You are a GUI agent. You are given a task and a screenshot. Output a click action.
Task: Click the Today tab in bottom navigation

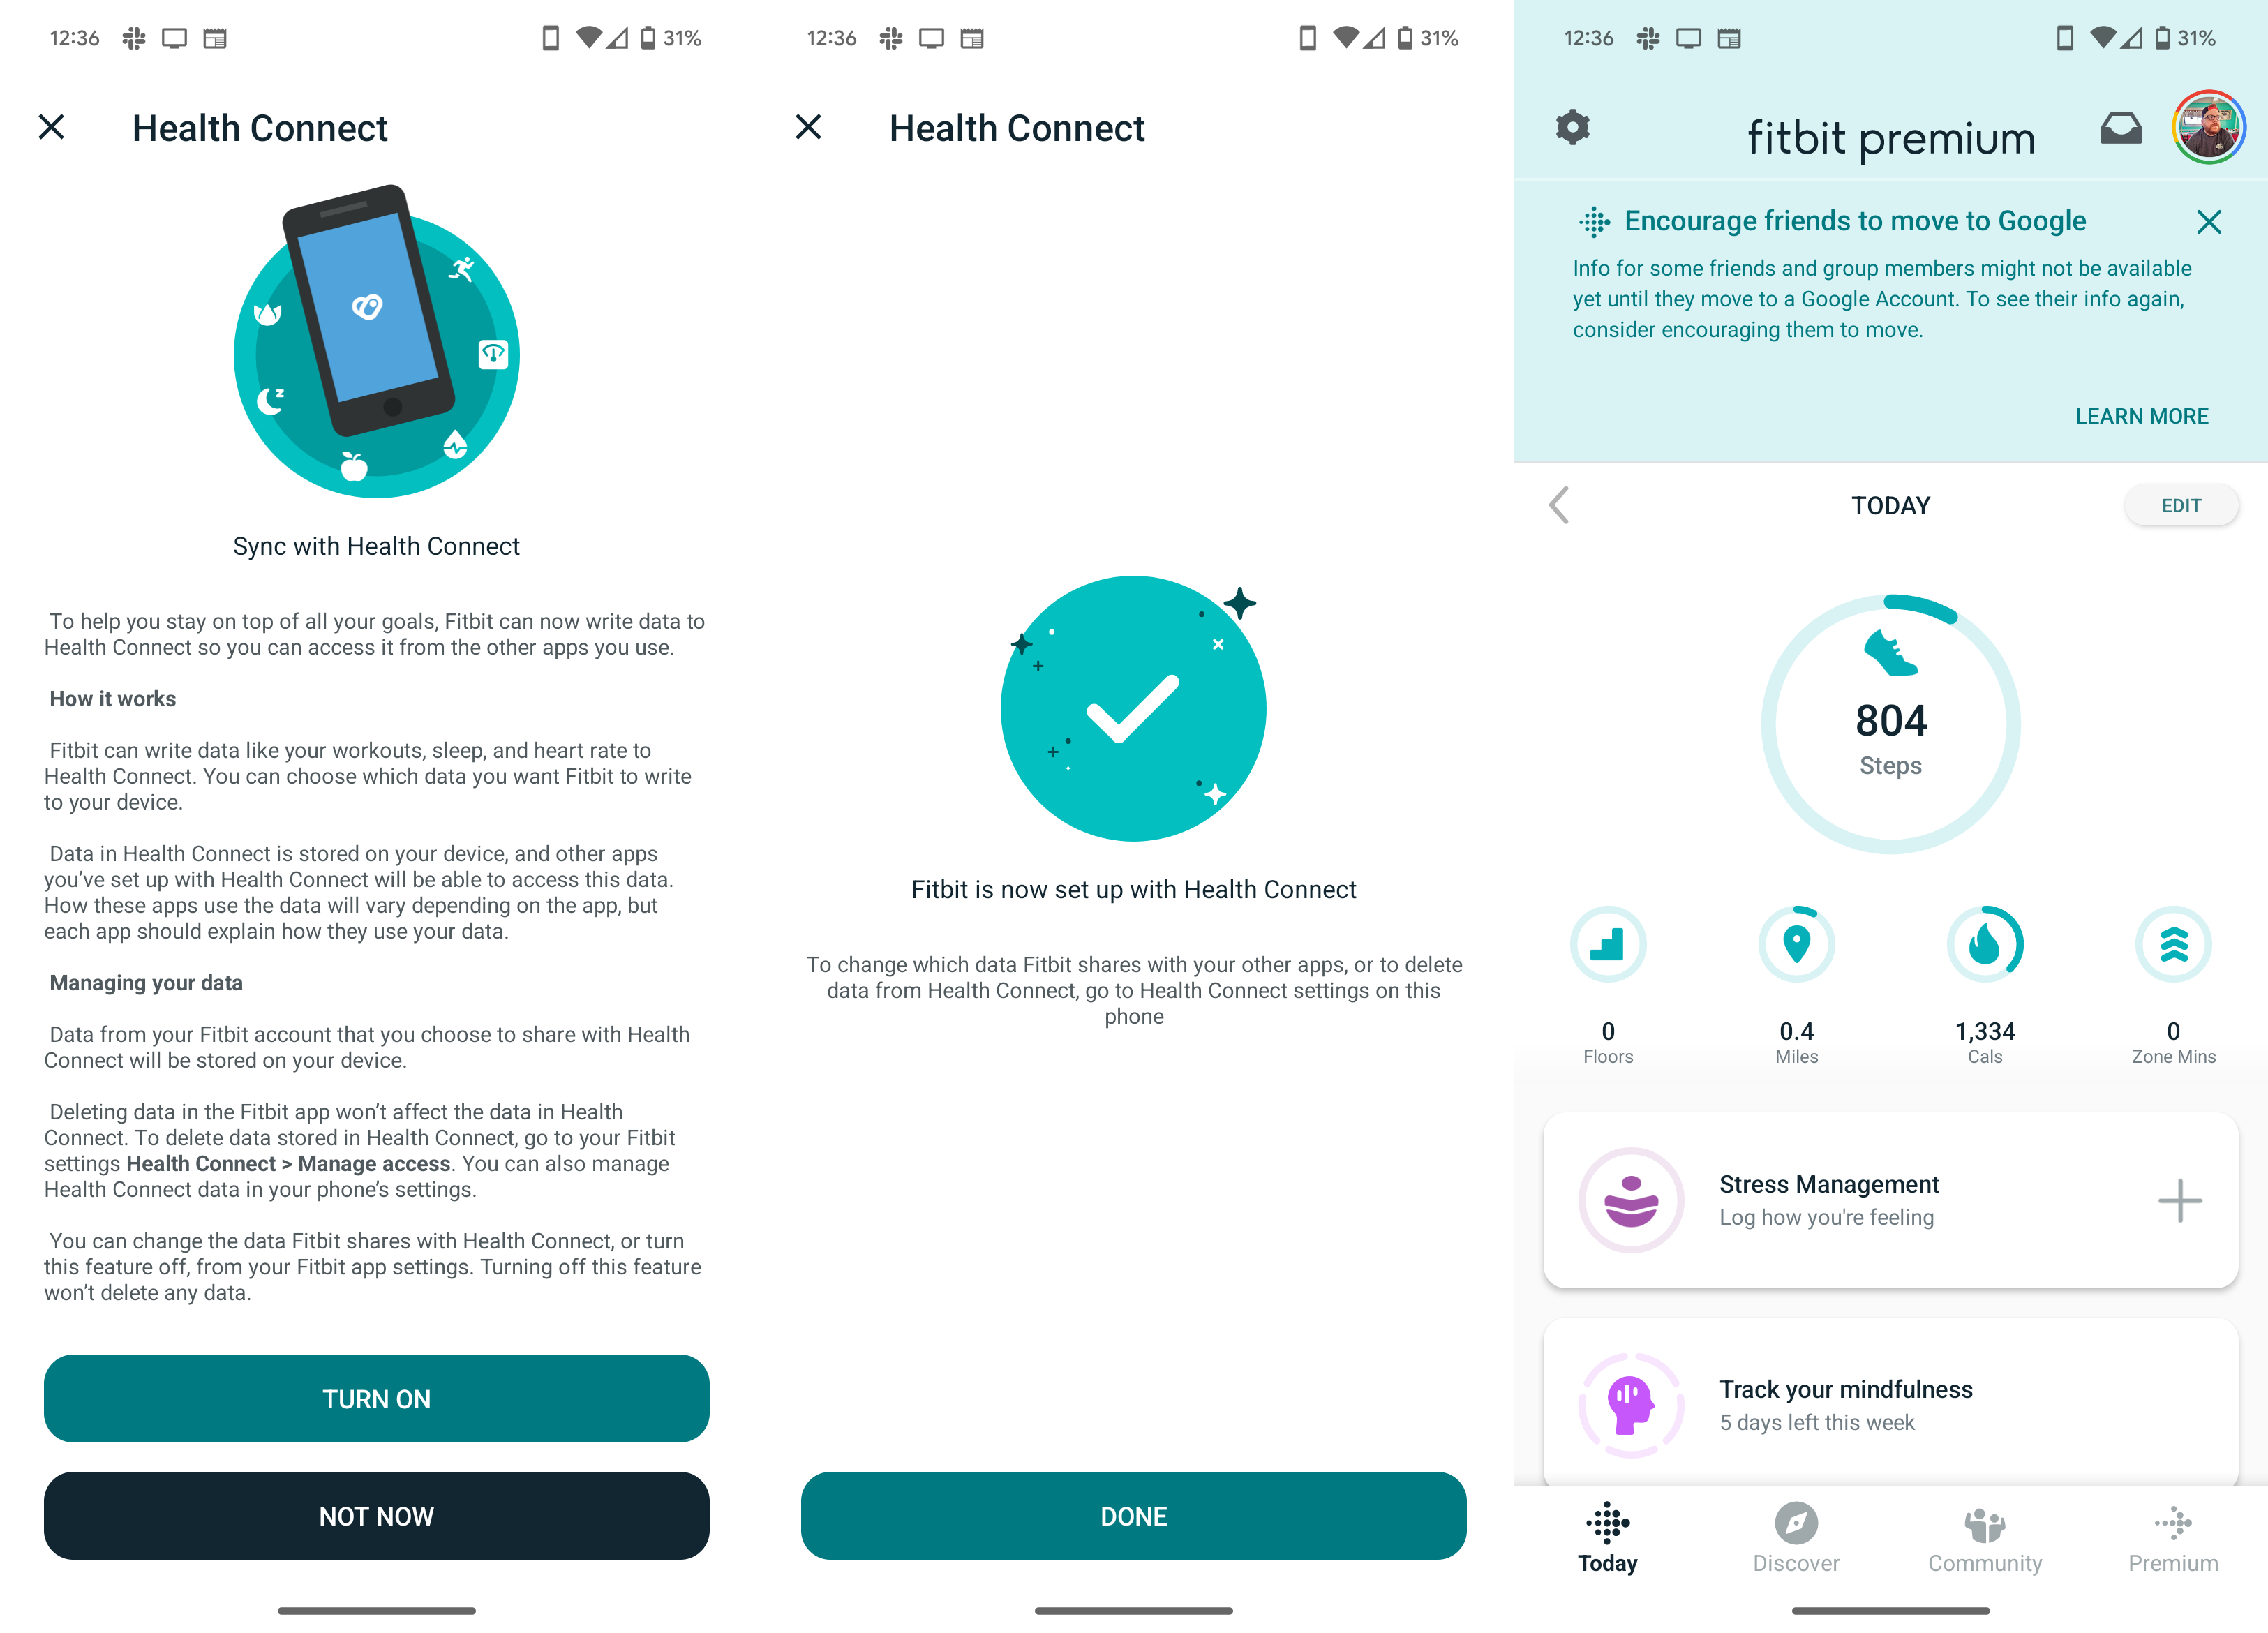pos(1609,1533)
